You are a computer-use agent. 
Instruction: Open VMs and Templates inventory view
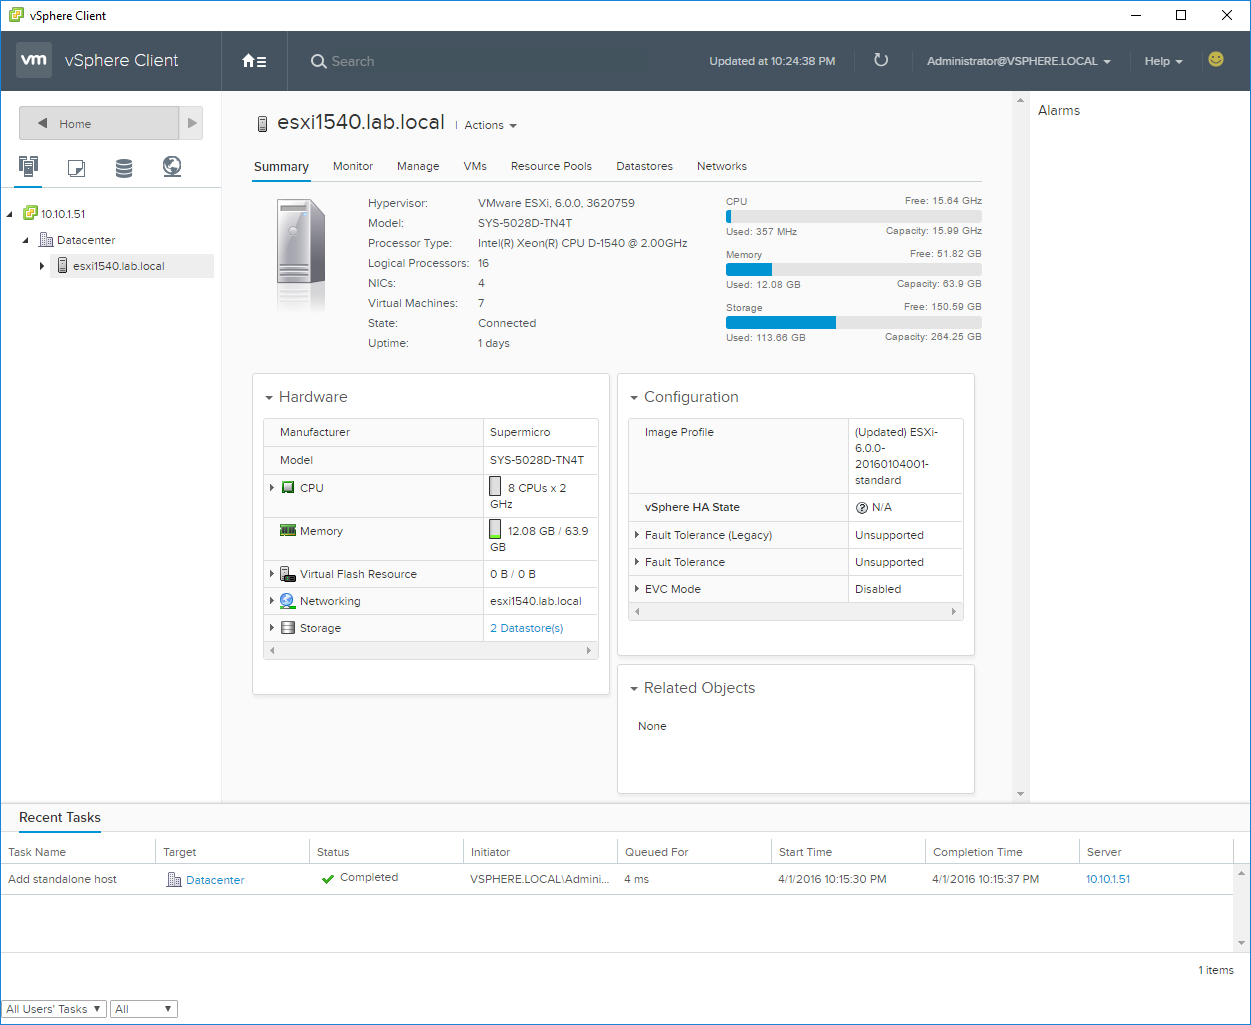click(76, 168)
